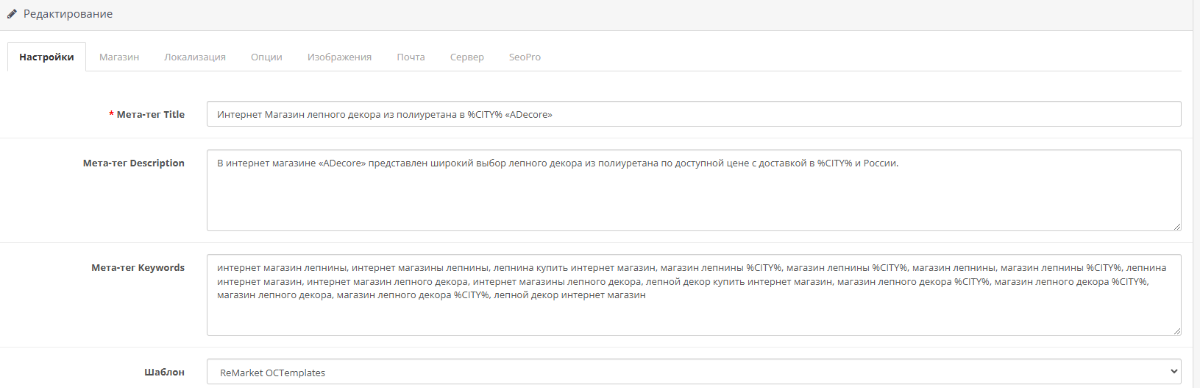
Task: Switch to the Настройки tab
Action: click(46, 57)
